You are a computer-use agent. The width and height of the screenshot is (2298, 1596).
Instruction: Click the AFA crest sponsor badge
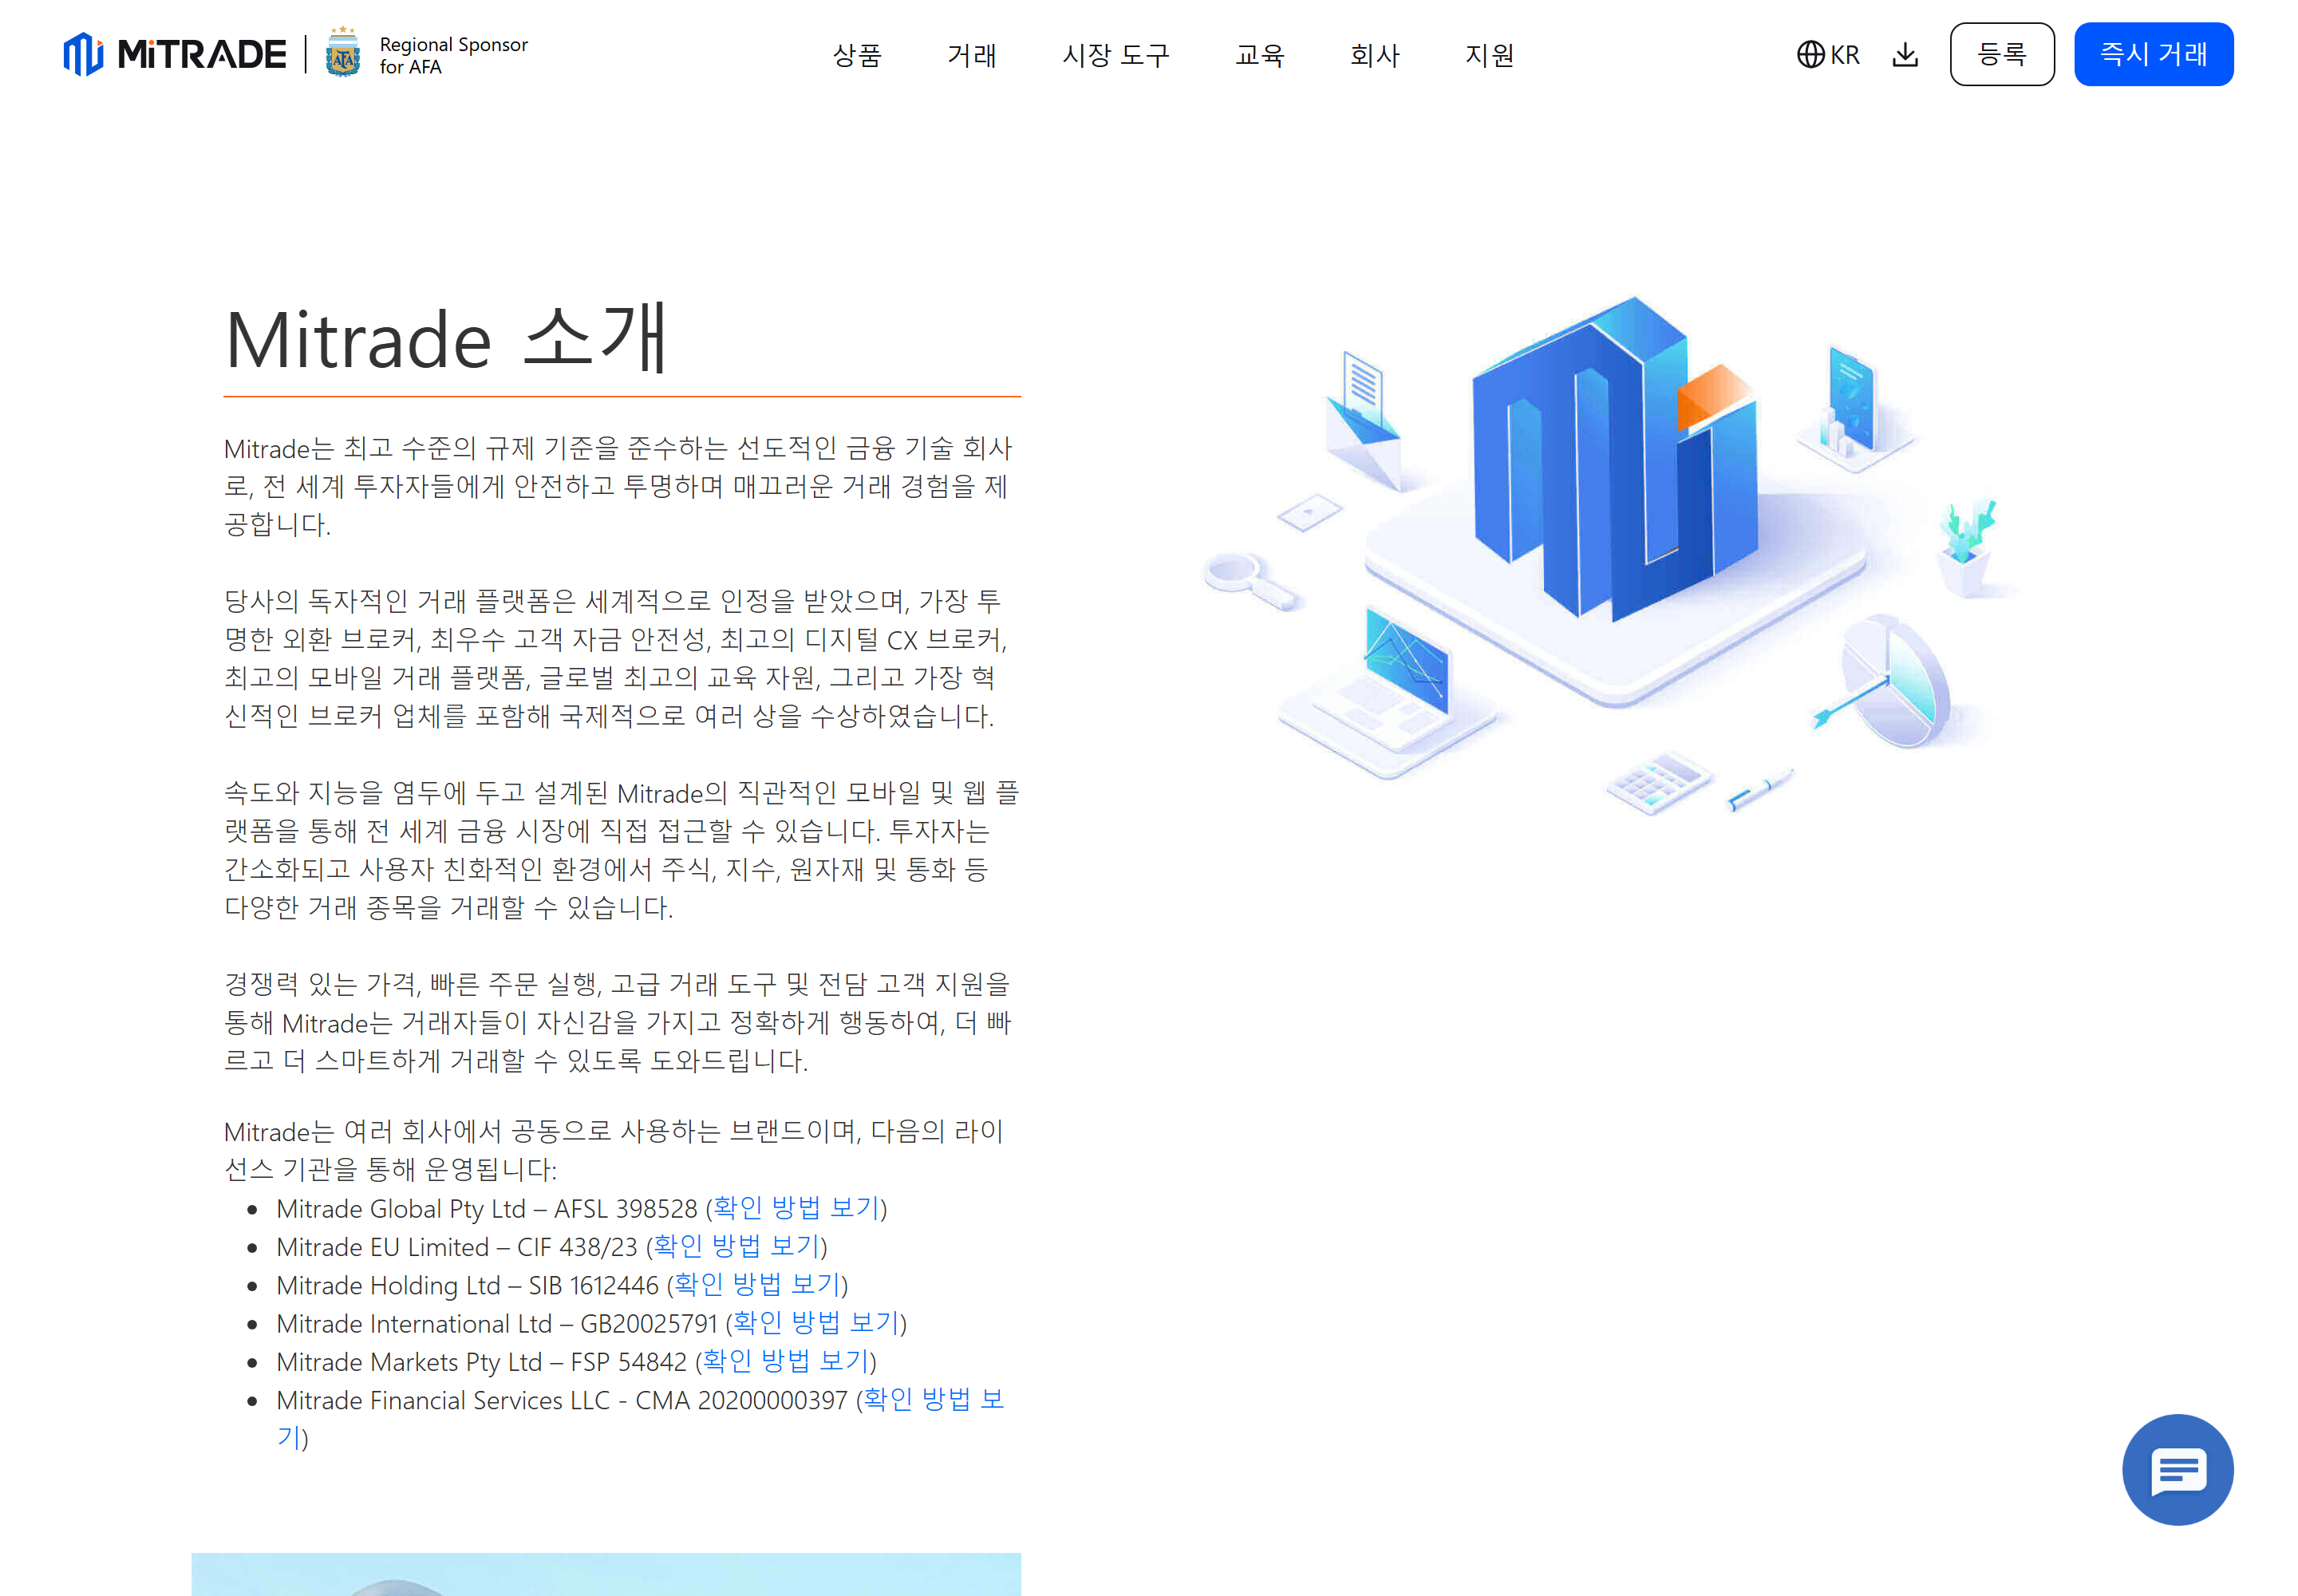[x=342, y=53]
